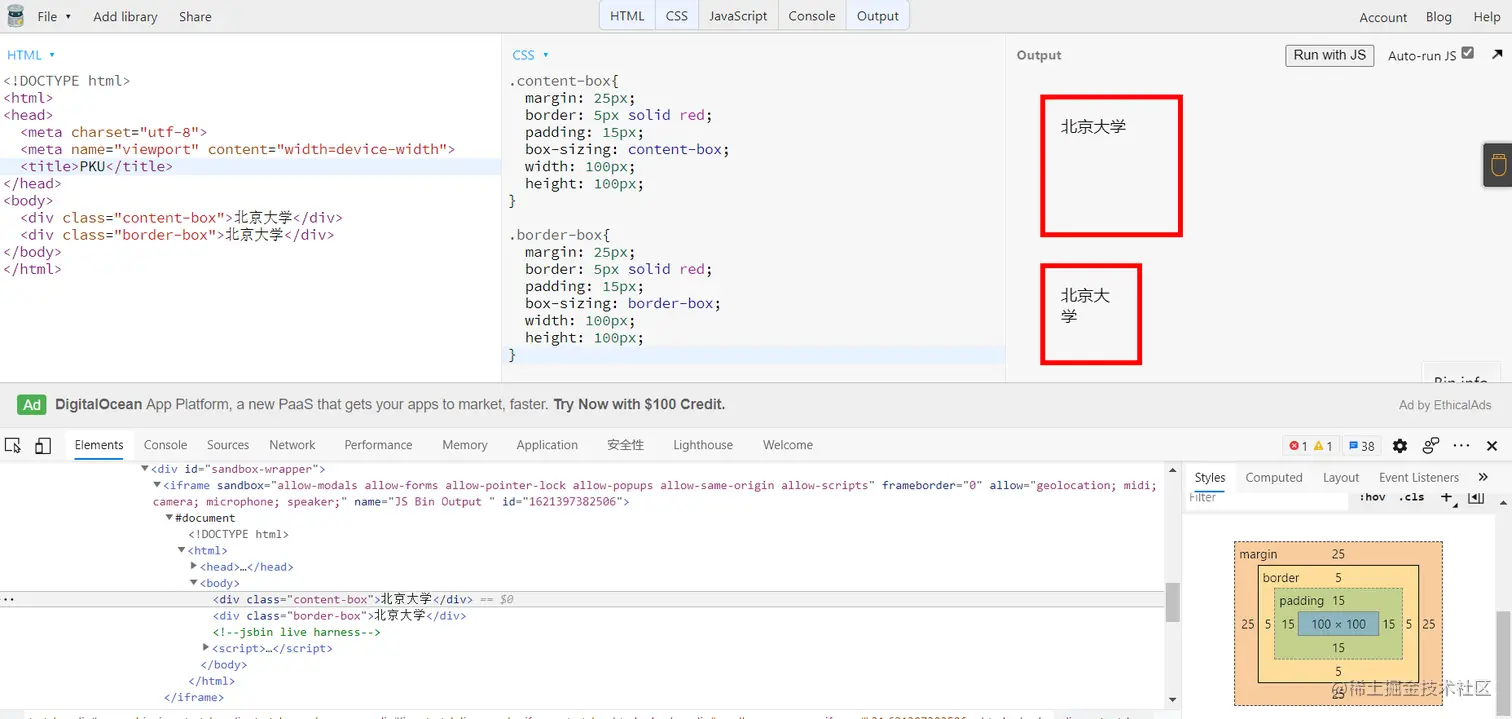Toggle the CSS panel button
The image size is (1512, 719).
point(677,16)
